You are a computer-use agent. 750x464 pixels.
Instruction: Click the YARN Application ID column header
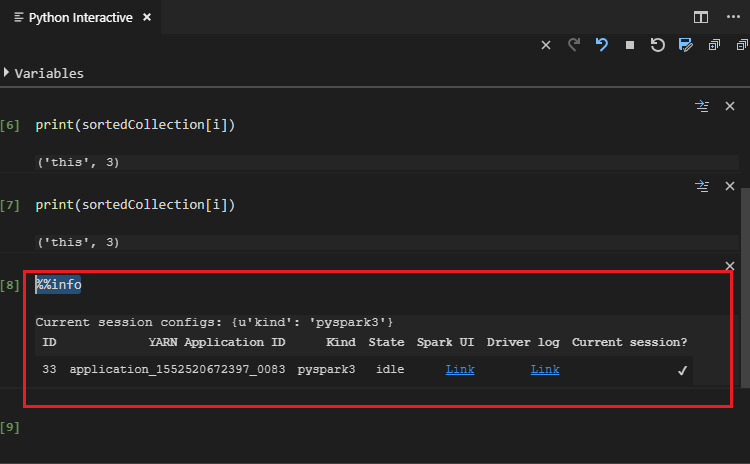tap(217, 342)
